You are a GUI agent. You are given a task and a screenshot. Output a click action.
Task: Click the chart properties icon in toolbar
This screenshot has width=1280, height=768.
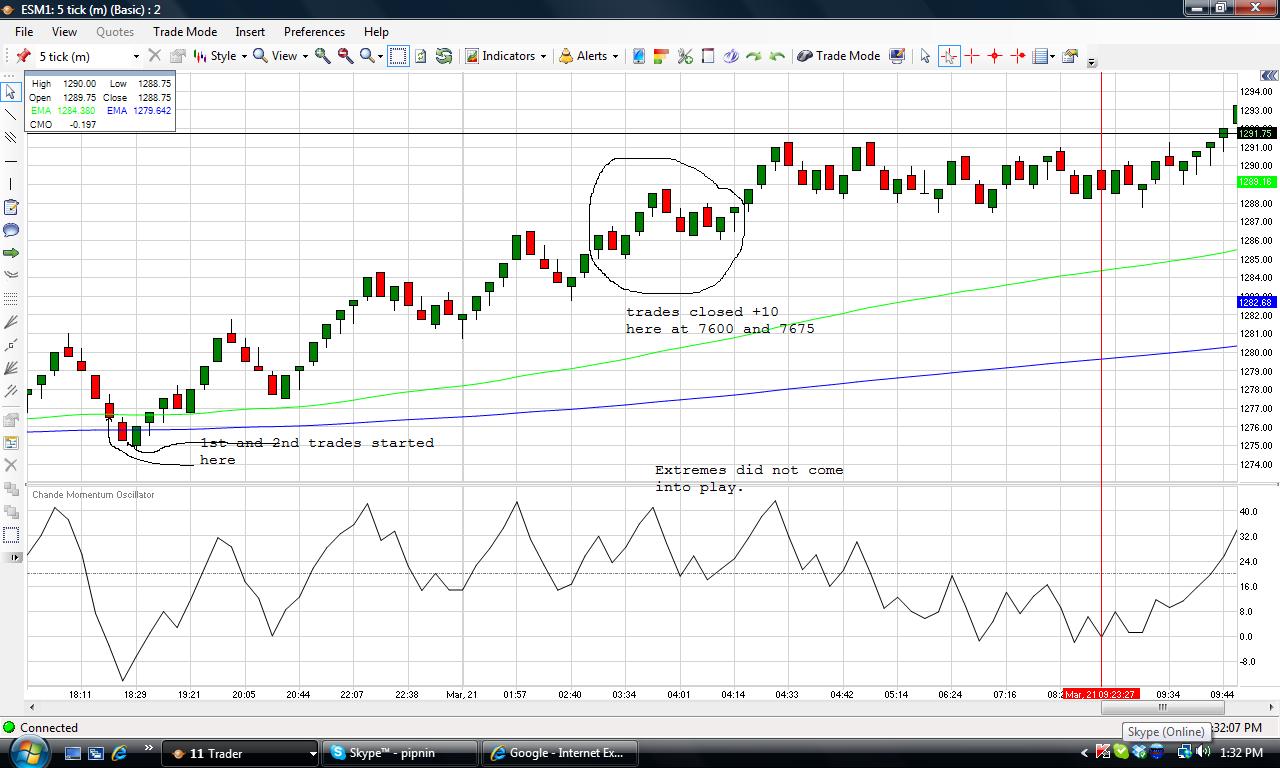point(1070,56)
